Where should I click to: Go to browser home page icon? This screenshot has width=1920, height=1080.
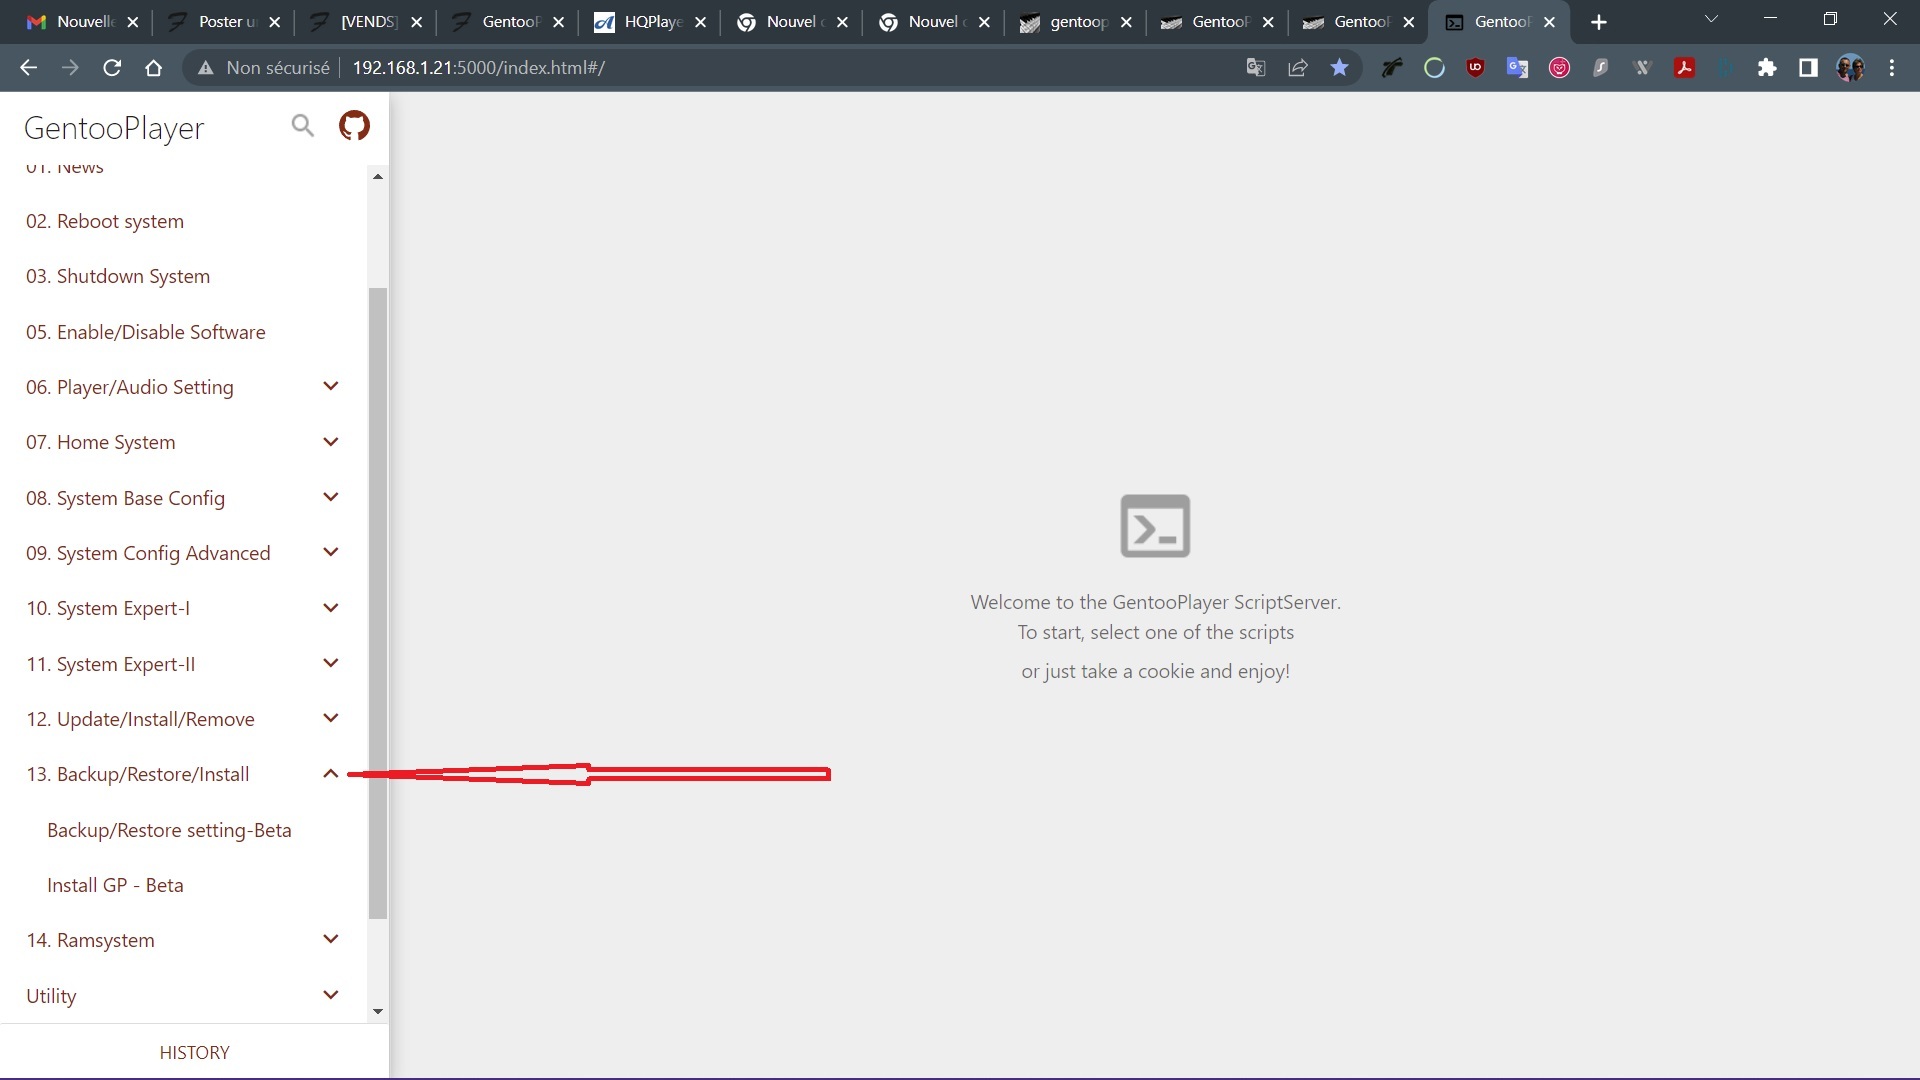pyautogui.click(x=153, y=68)
